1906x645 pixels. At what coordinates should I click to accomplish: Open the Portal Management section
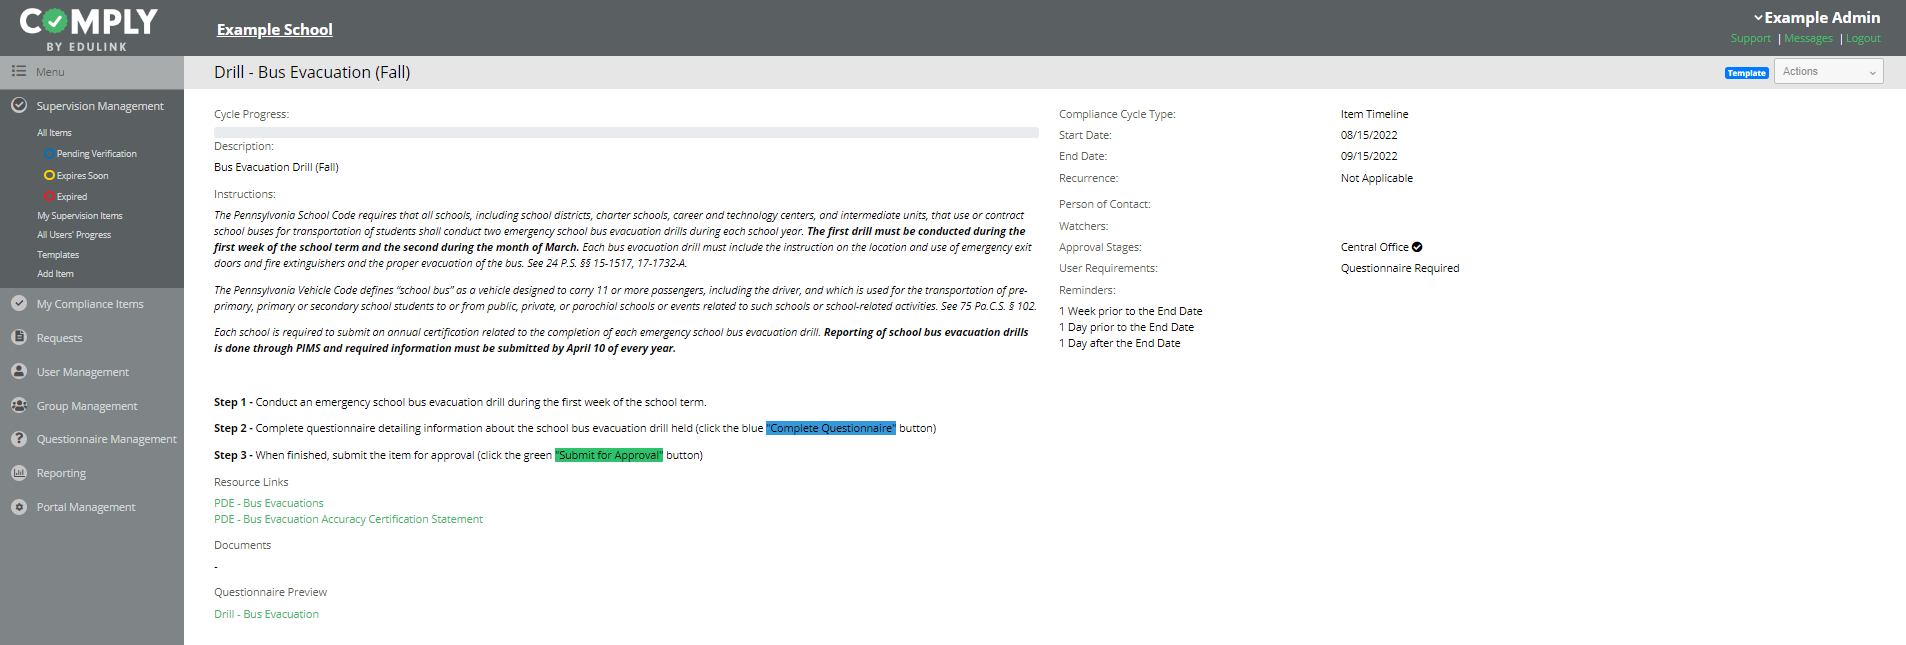pos(86,507)
